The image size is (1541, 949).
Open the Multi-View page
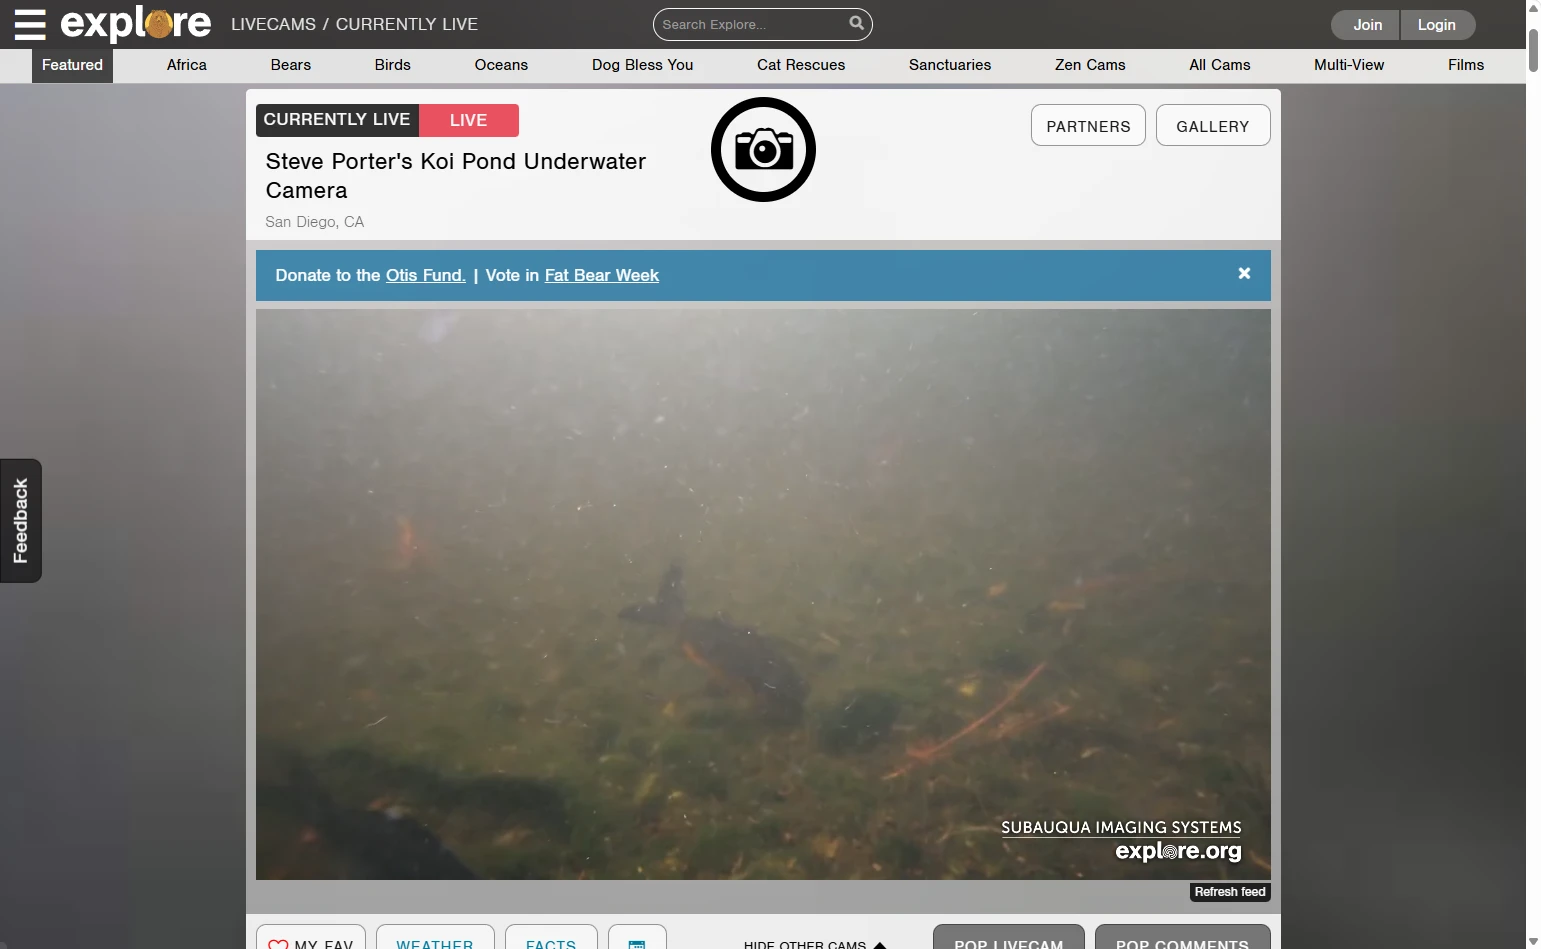click(x=1349, y=65)
